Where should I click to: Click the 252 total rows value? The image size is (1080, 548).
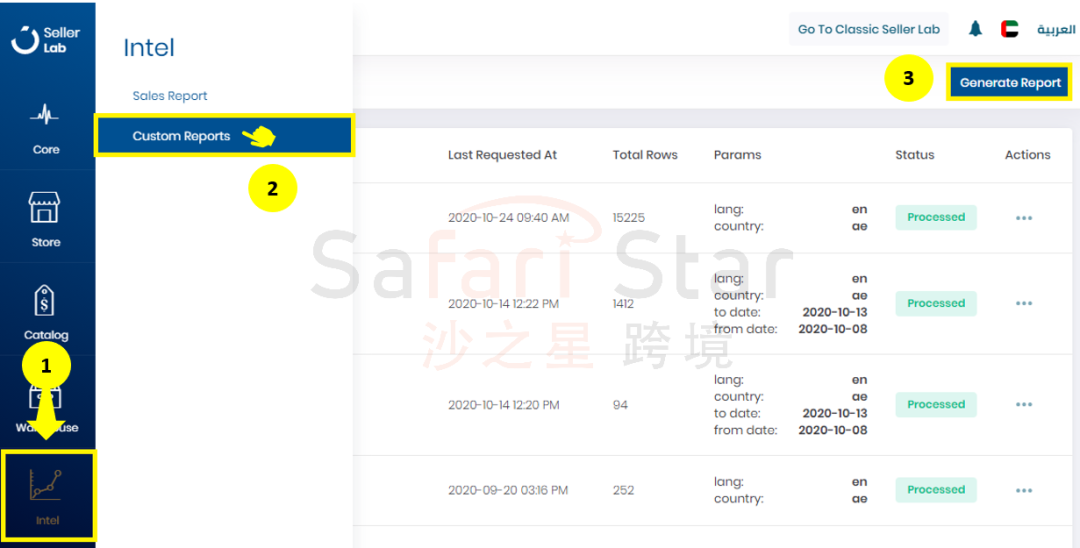tap(623, 490)
